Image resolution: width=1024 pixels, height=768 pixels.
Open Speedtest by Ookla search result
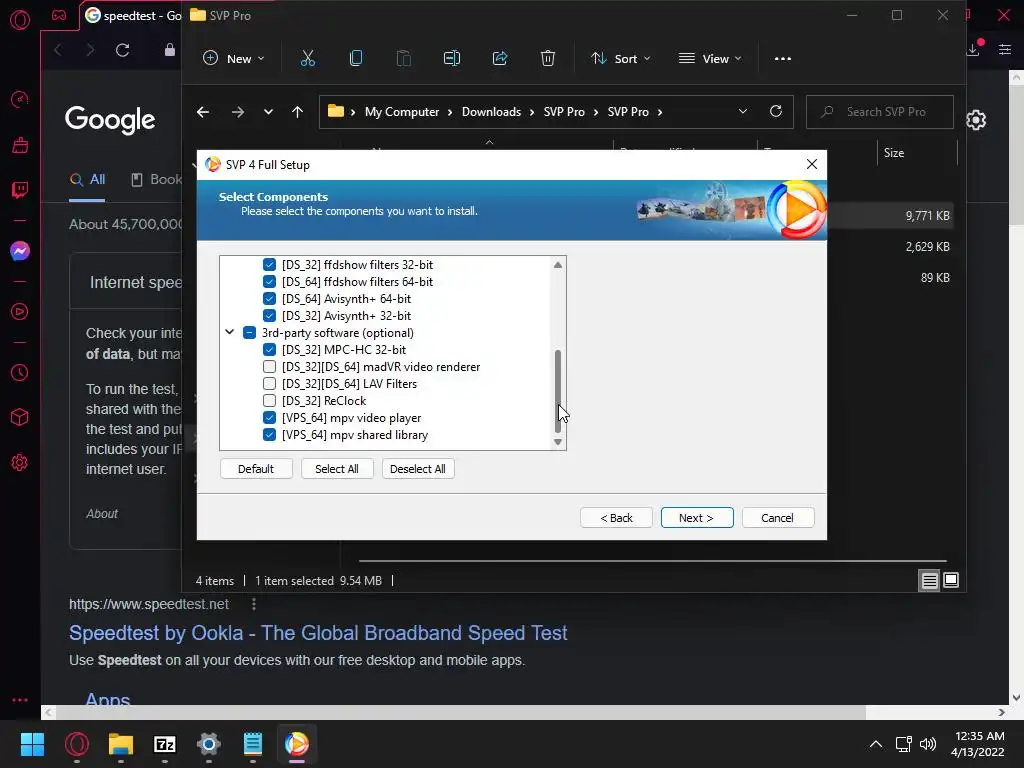click(x=318, y=633)
